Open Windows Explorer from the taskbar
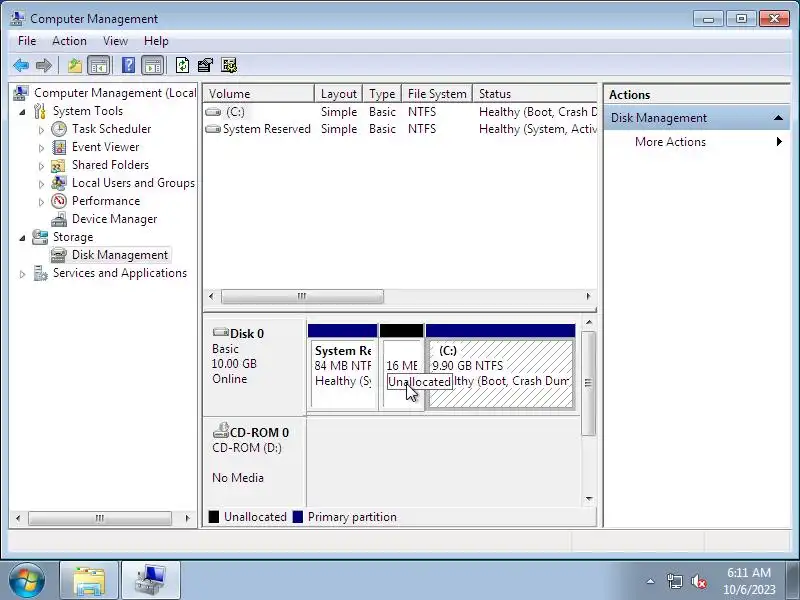800x600 pixels. 89,581
